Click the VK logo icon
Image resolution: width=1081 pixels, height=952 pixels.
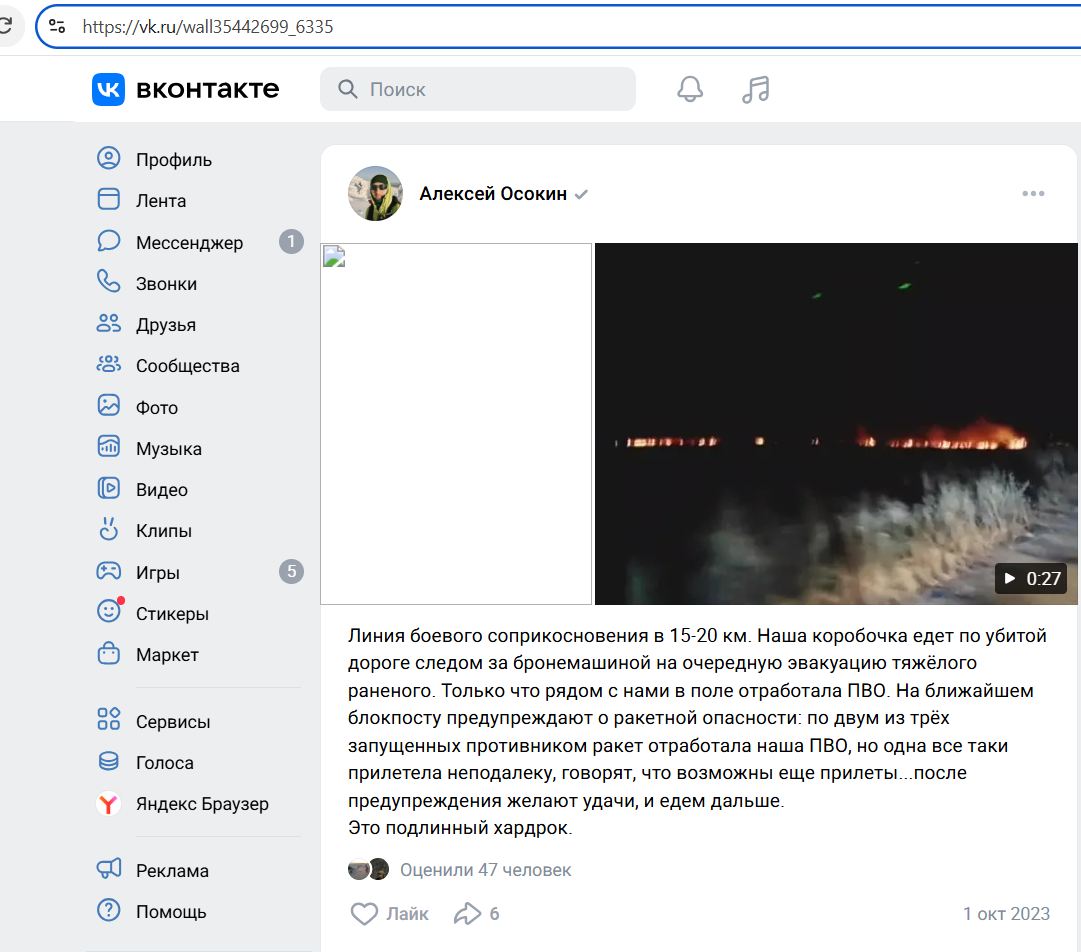click(x=108, y=89)
